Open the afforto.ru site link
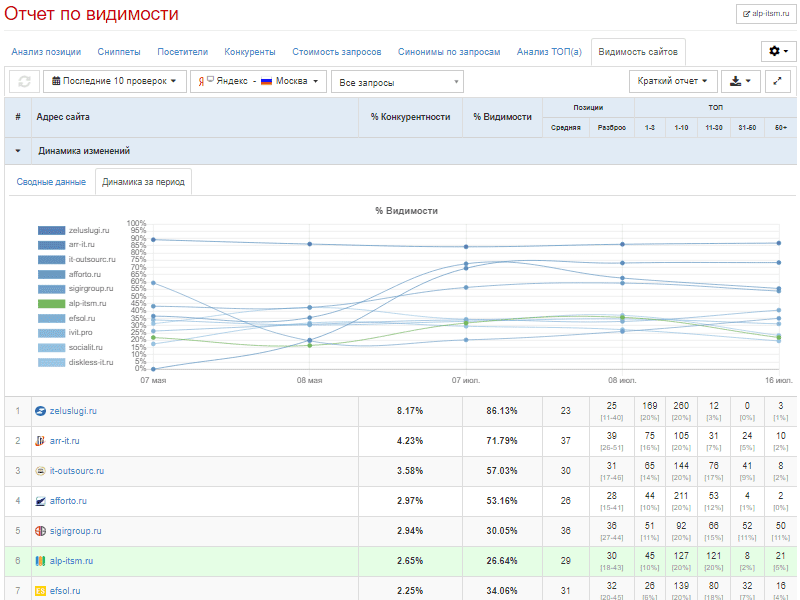The width and height of the screenshot is (800, 600). click(x=68, y=501)
